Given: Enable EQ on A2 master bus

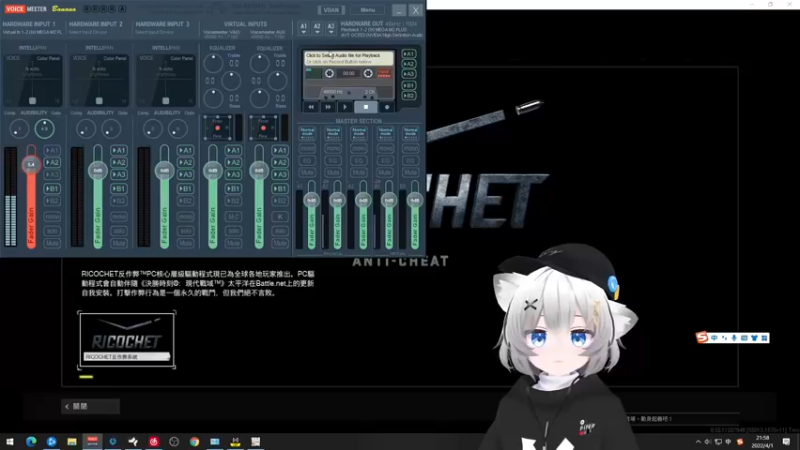Looking at the screenshot, I should click(333, 160).
